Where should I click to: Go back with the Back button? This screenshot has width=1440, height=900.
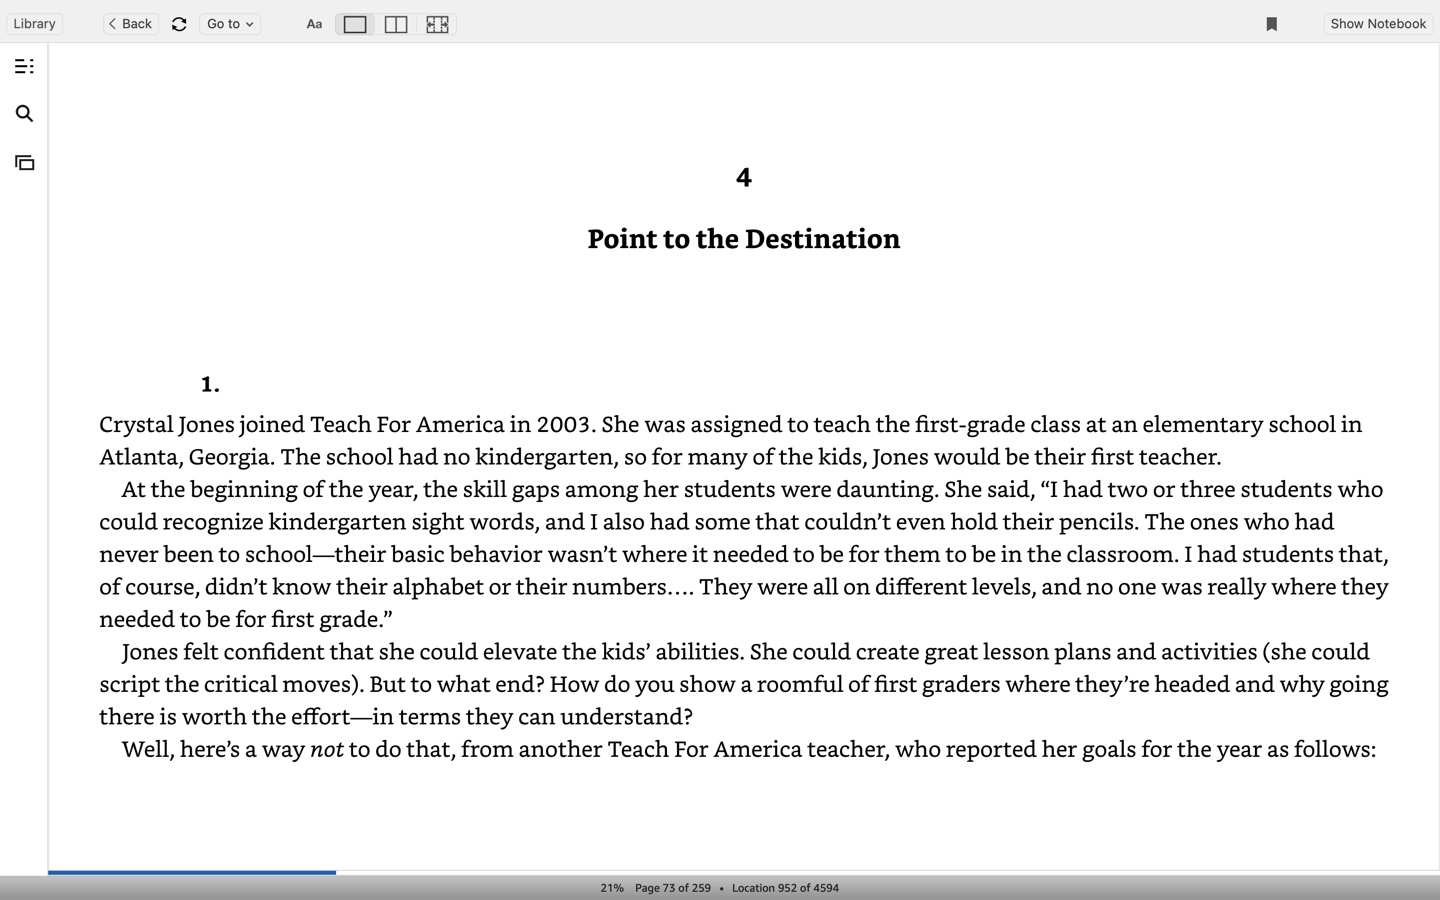131,24
